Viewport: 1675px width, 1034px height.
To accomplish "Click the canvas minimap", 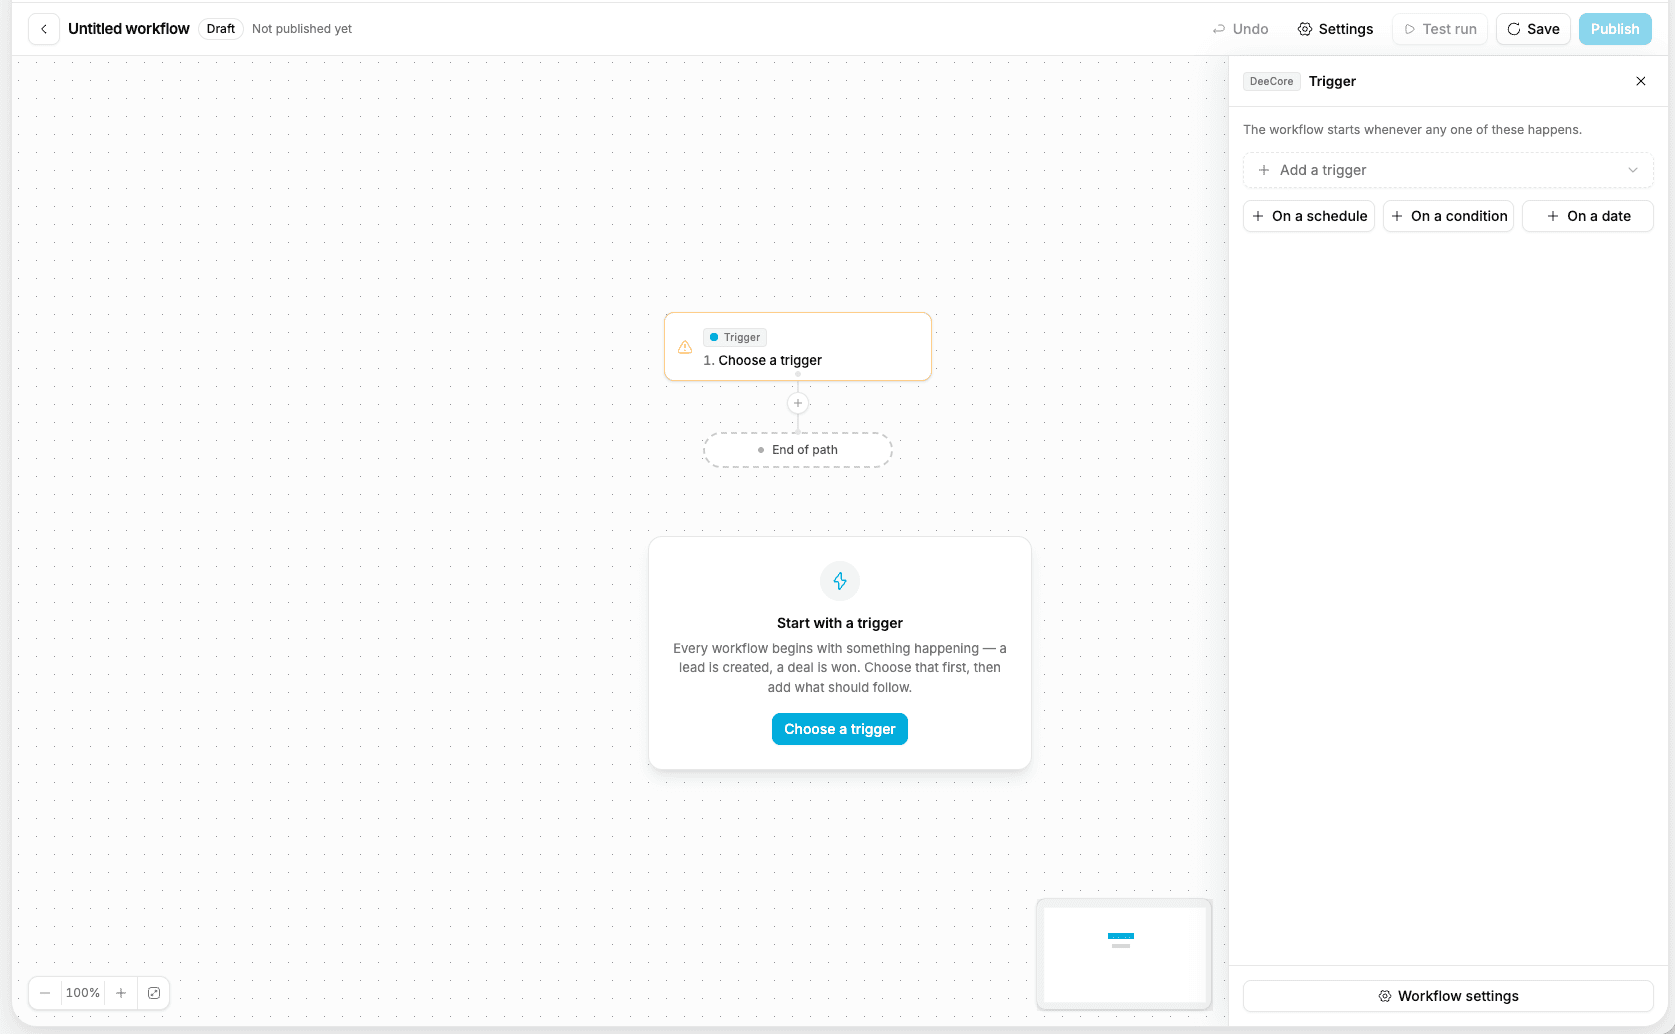I will pyautogui.click(x=1124, y=954).
